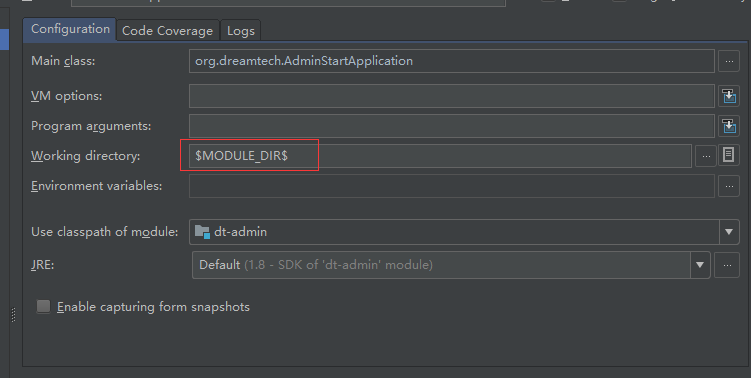751x378 pixels.
Task: Open the classpath module dropdown arrow
Action: [x=729, y=232]
